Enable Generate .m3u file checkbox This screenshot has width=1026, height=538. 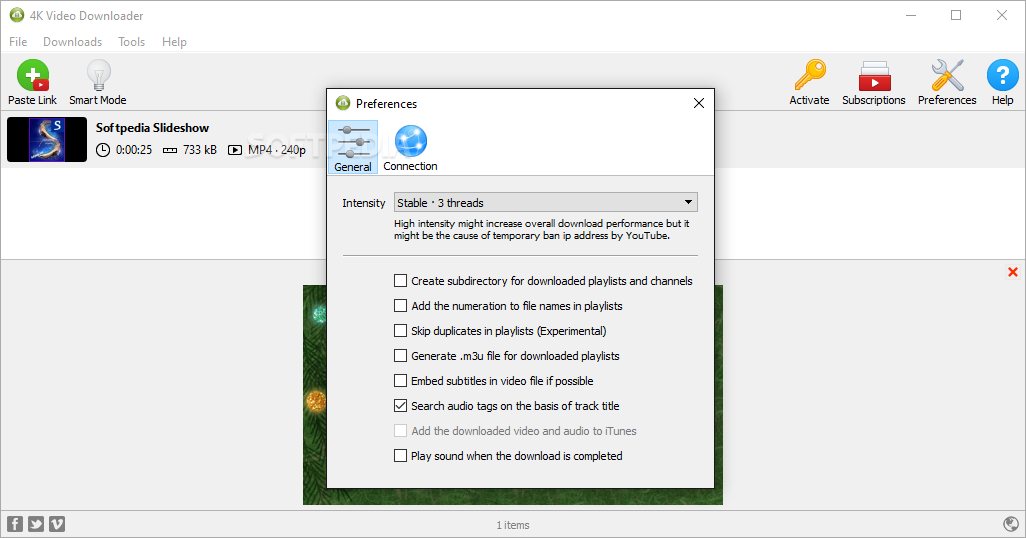[400, 355]
